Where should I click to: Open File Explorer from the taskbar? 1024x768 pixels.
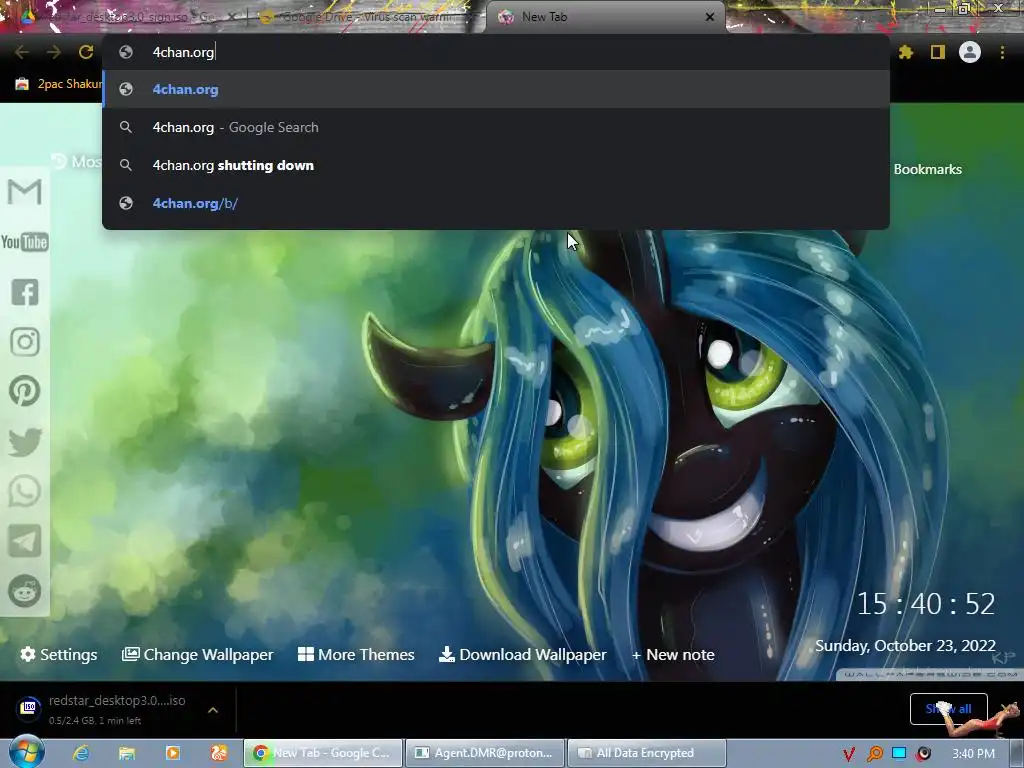[x=127, y=753]
